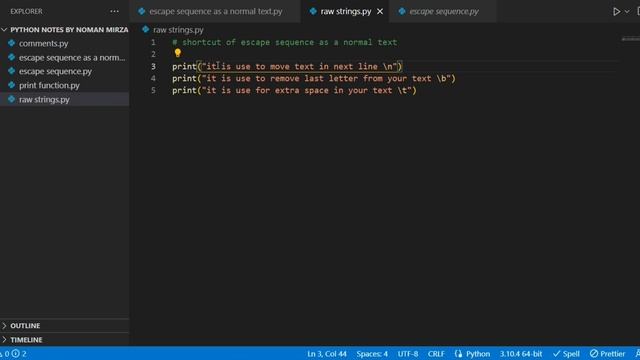
Task: Click python icon on raw strings.py tab
Action: click(x=313, y=11)
